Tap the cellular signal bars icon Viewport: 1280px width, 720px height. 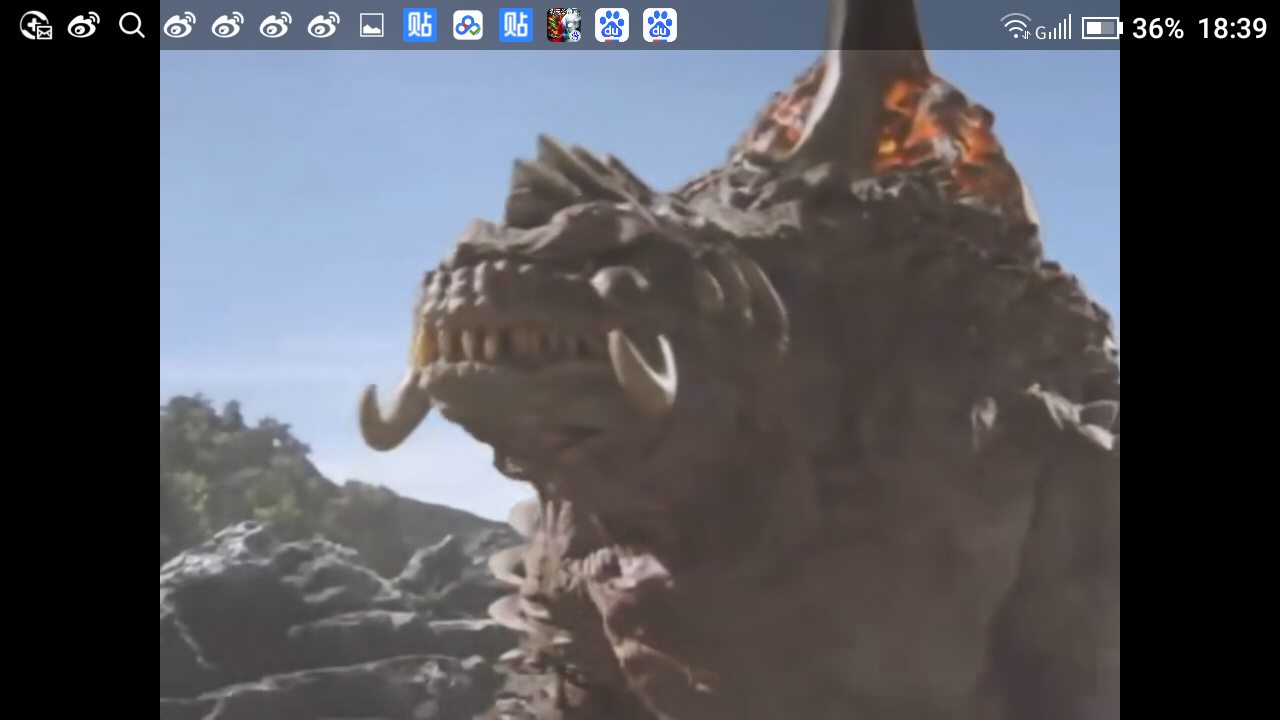click(1054, 27)
